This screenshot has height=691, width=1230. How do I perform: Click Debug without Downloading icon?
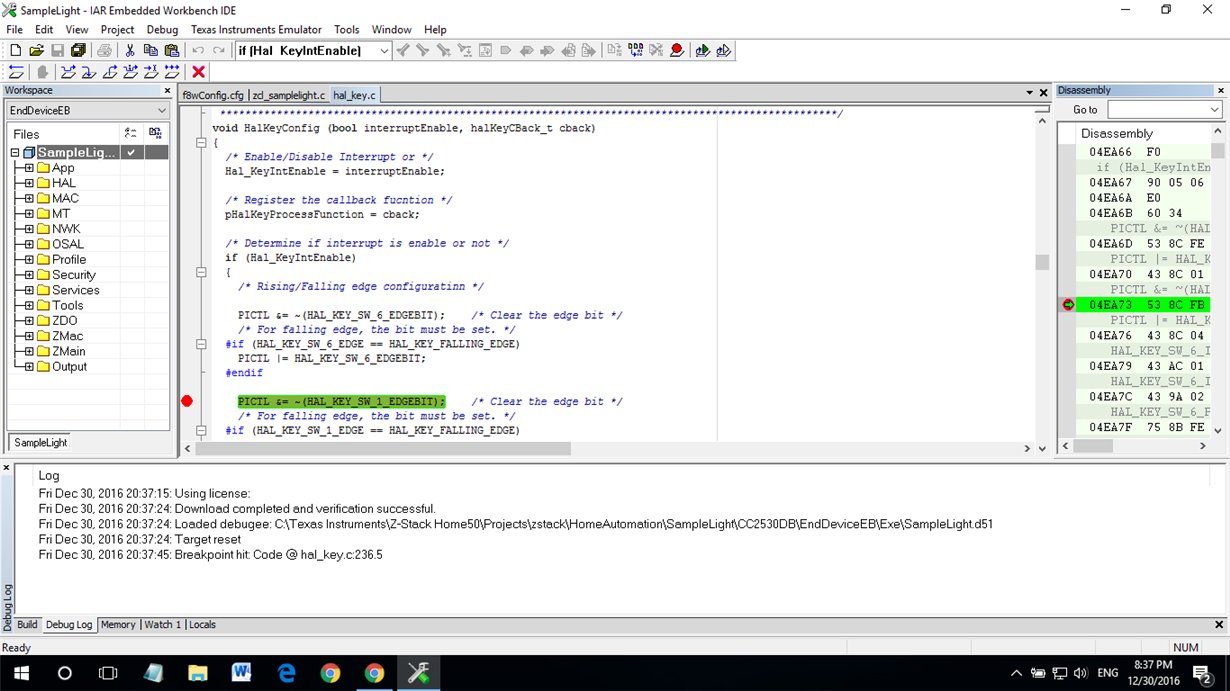click(x=723, y=50)
